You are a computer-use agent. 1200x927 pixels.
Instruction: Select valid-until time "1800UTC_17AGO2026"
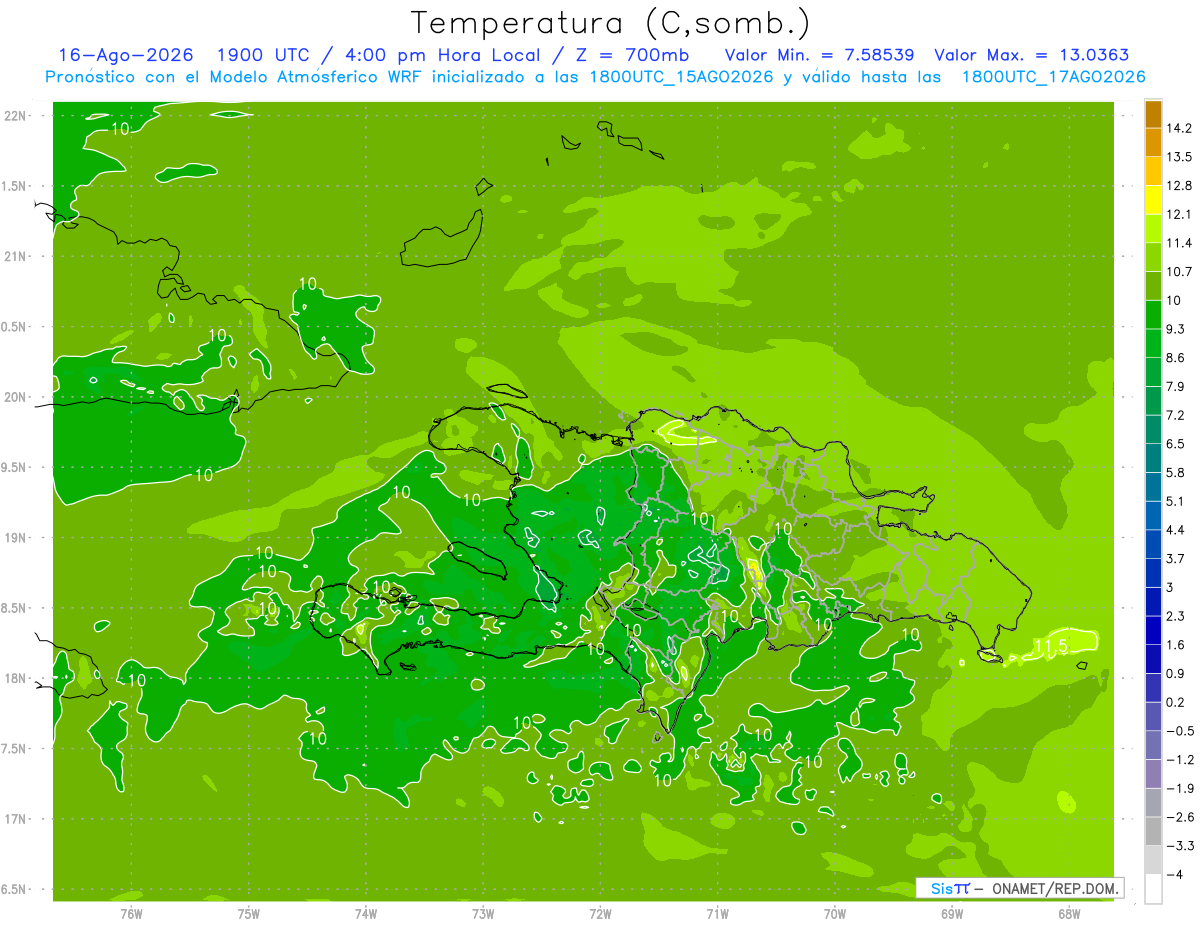click(x=1053, y=77)
